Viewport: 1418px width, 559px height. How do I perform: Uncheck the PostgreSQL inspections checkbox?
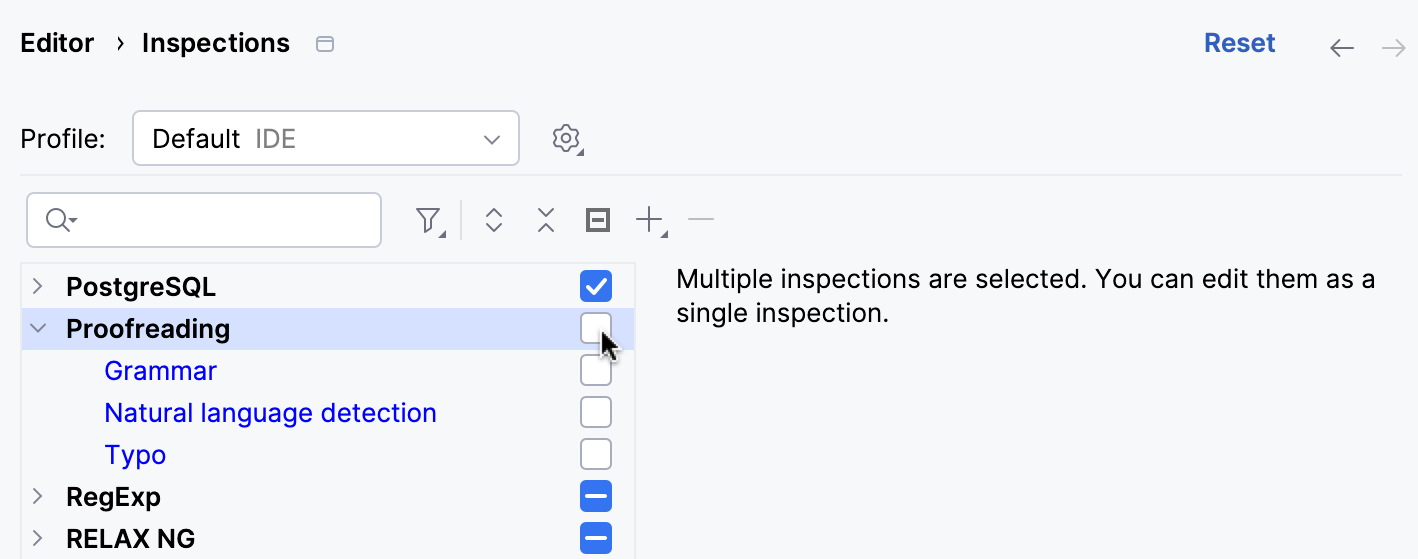(x=596, y=287)
